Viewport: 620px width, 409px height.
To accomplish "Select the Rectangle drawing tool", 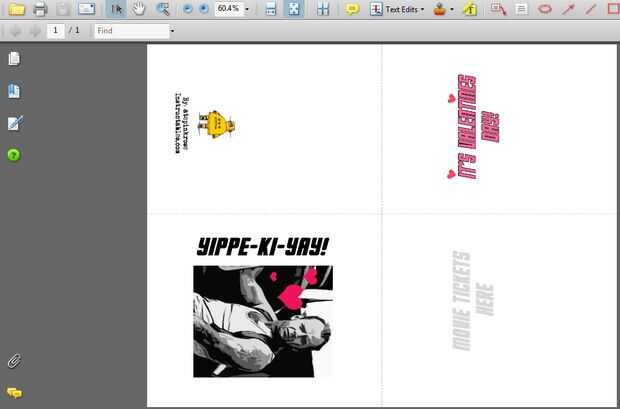I will [614, 8].
